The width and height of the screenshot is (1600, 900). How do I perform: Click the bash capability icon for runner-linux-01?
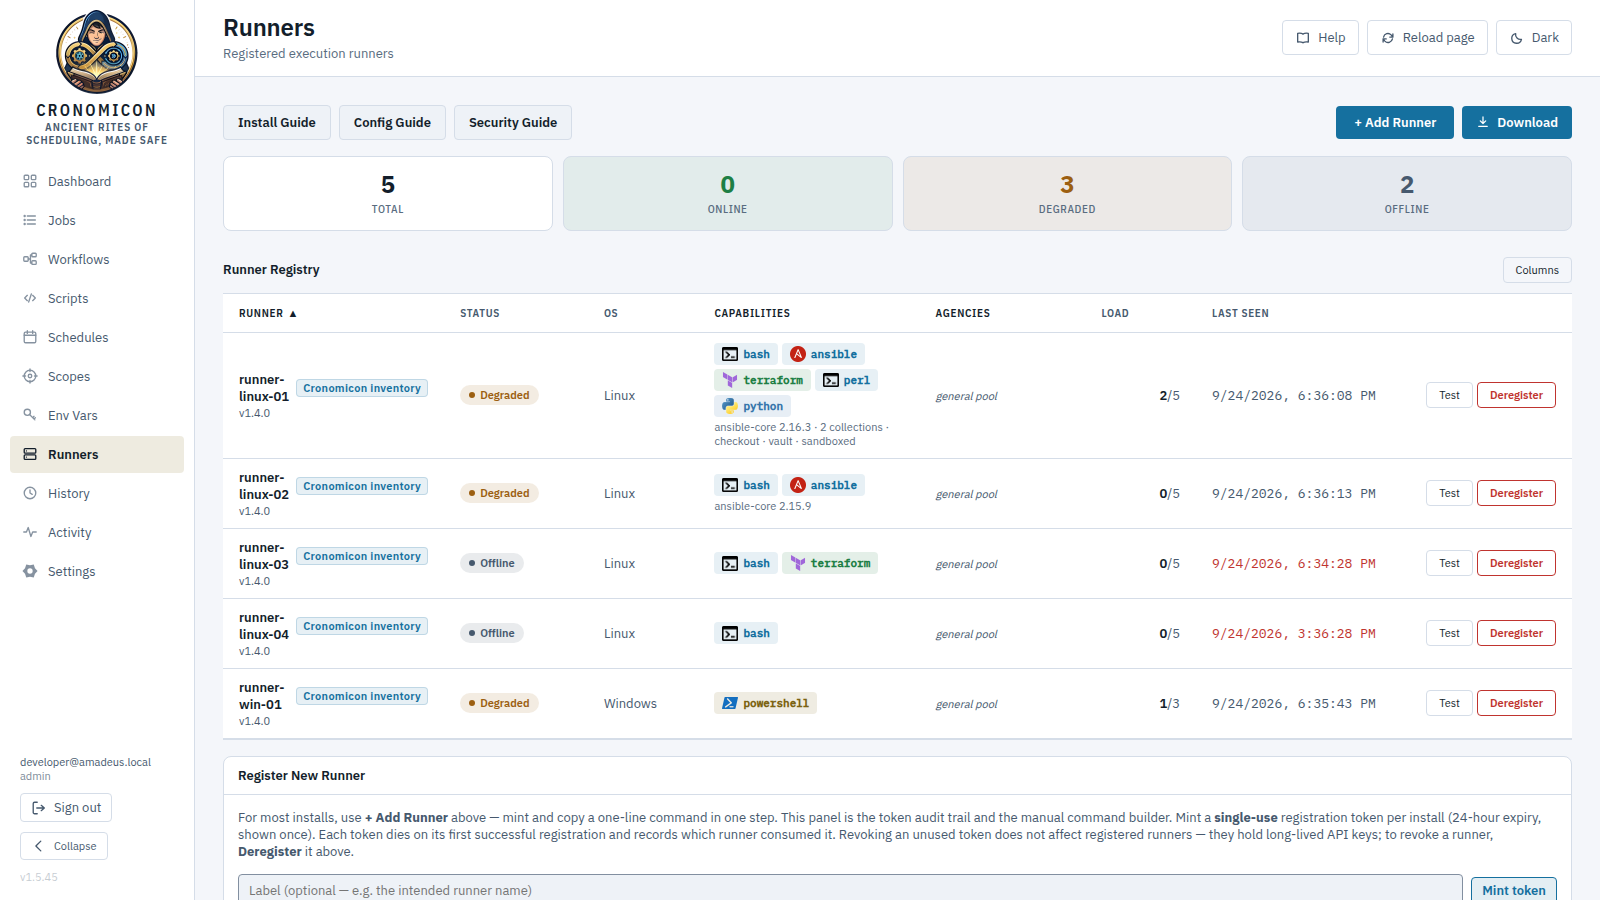coord(730,354)
